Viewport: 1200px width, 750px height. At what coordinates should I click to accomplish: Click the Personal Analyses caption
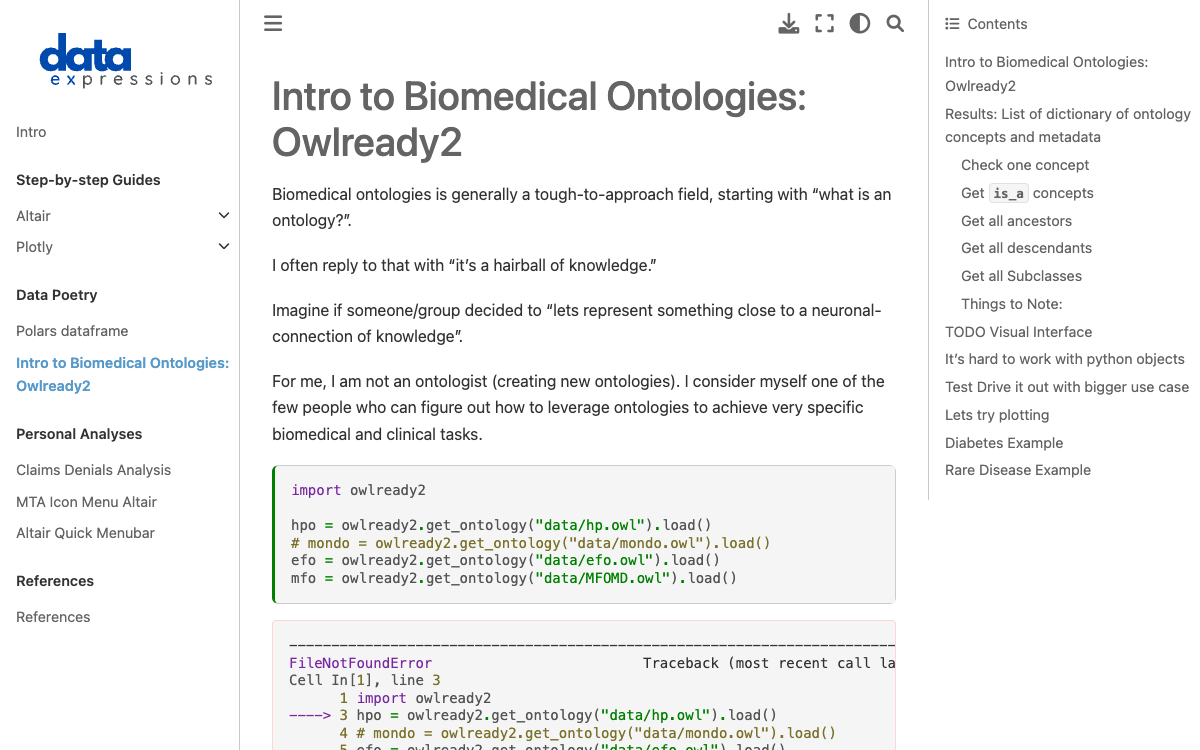(x=79, y=434)
